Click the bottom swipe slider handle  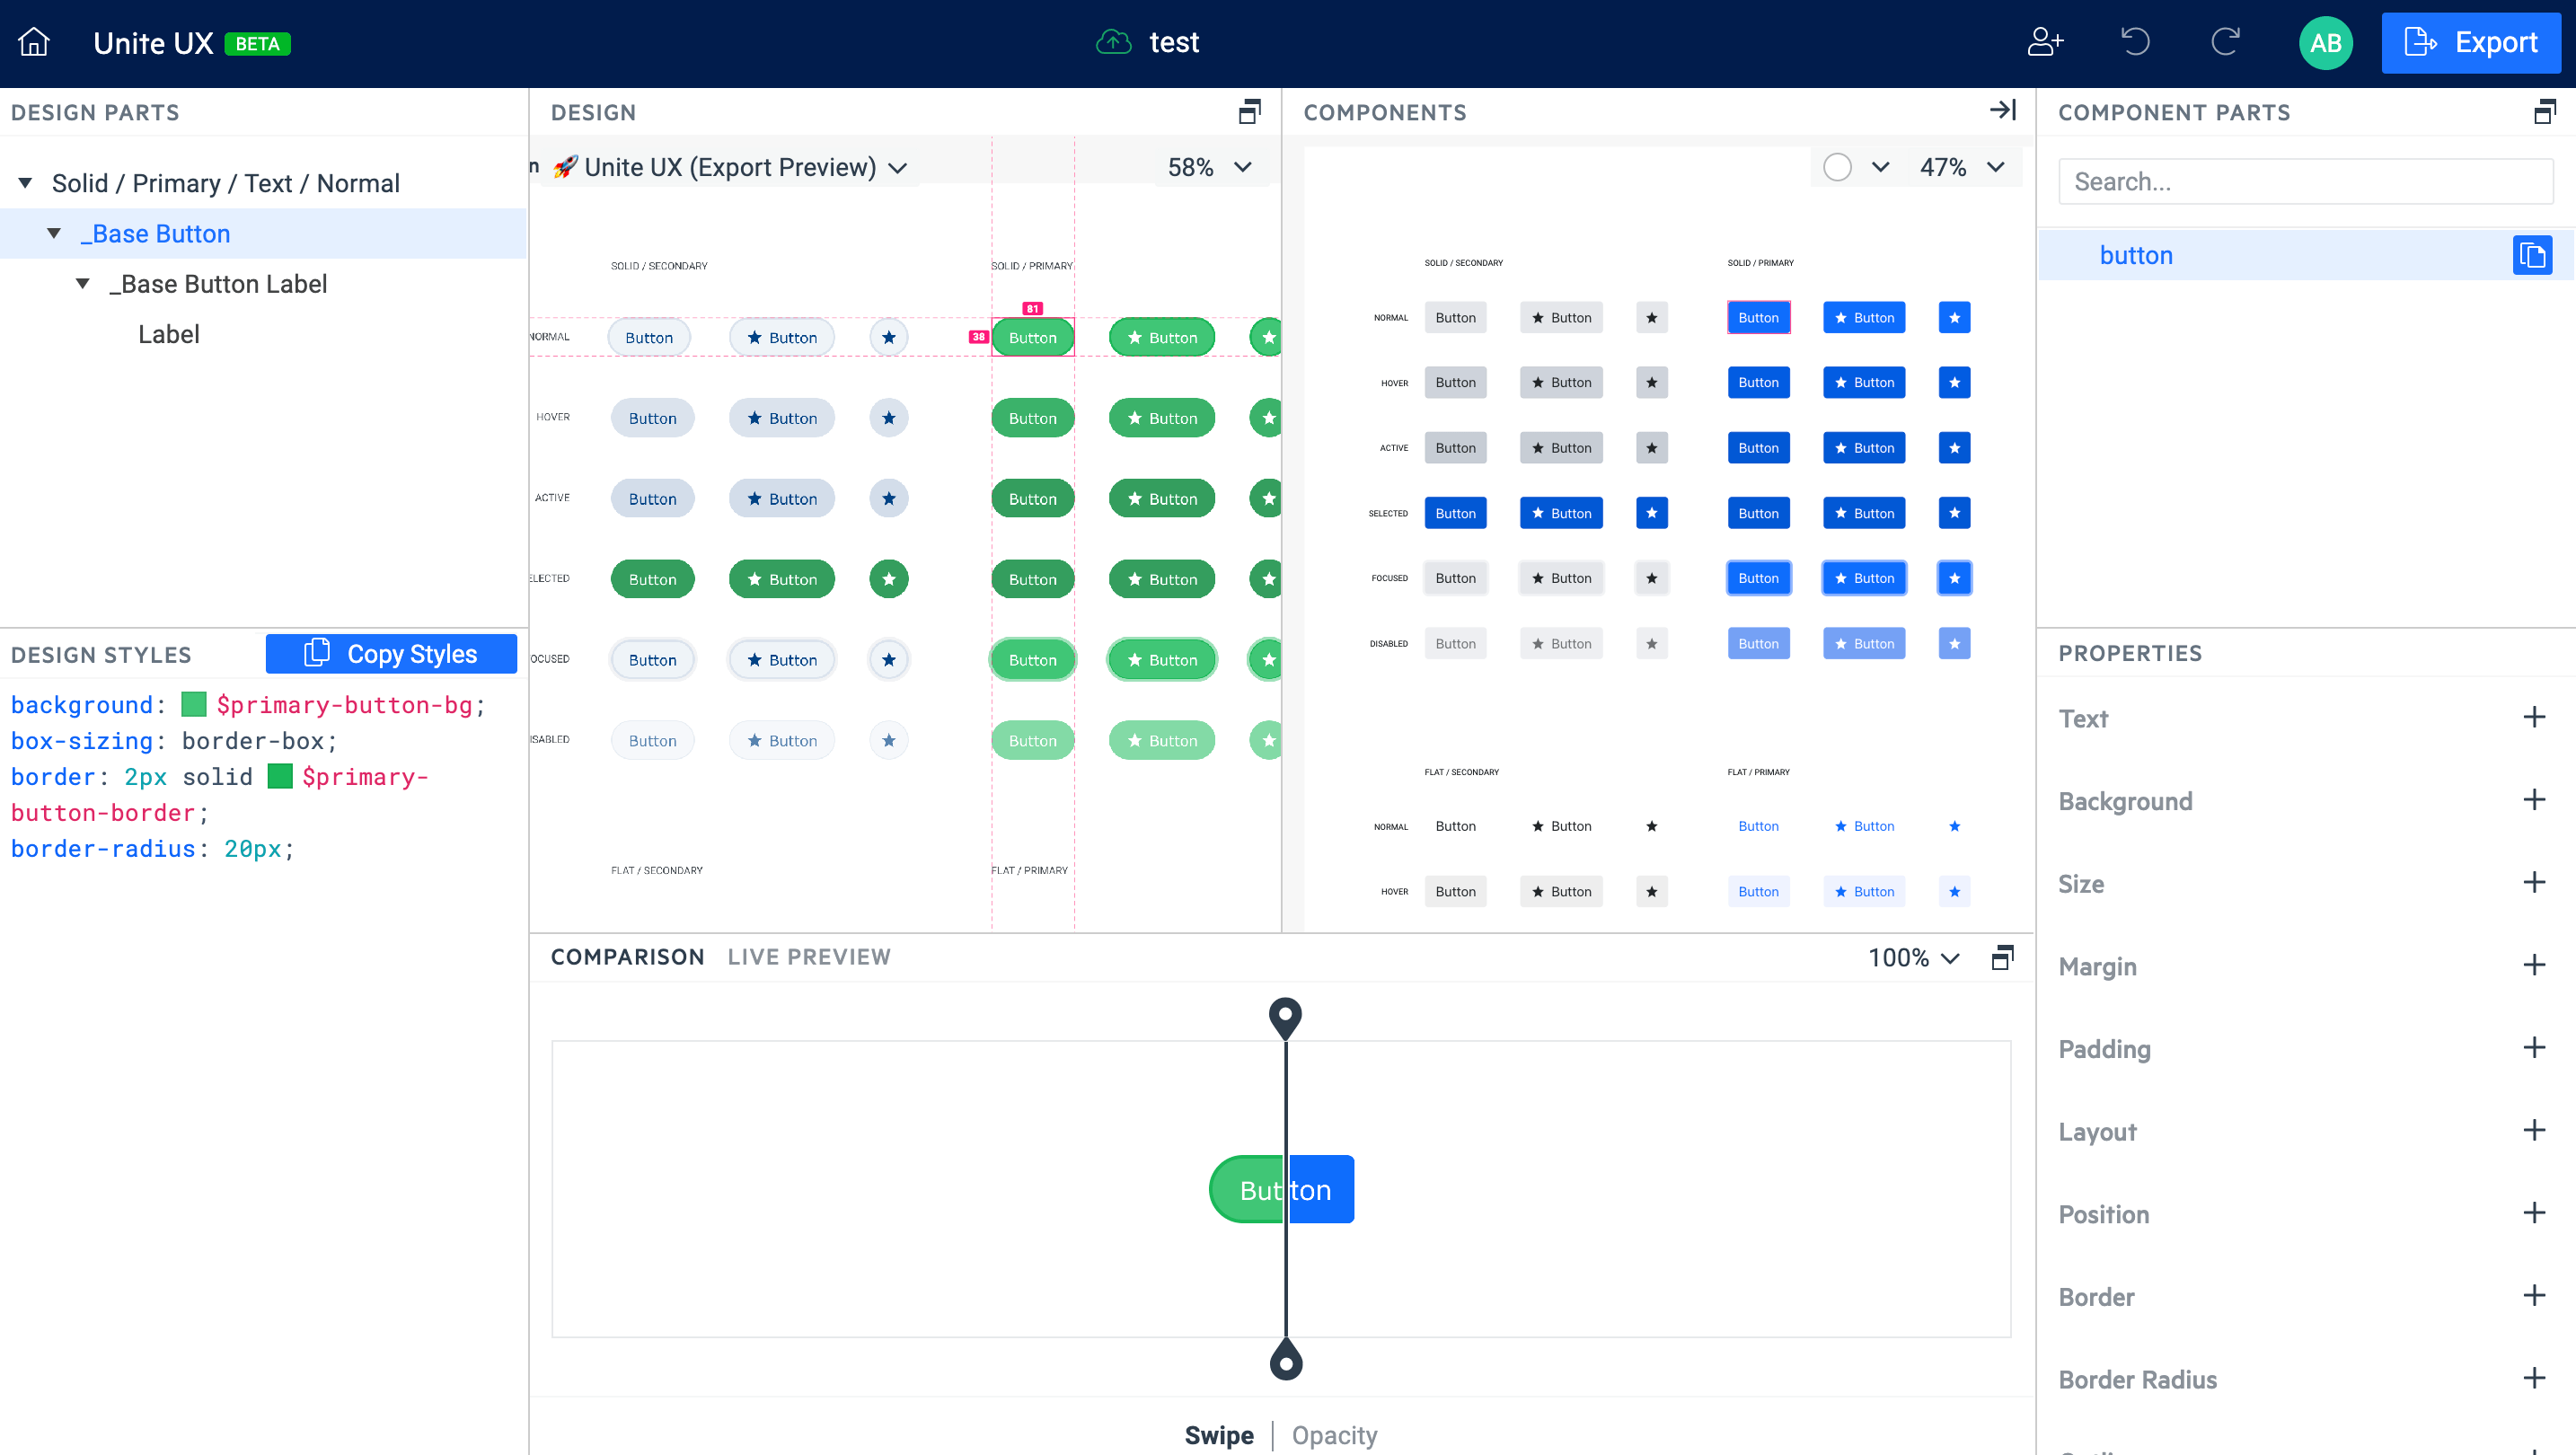point(1286,1360)
